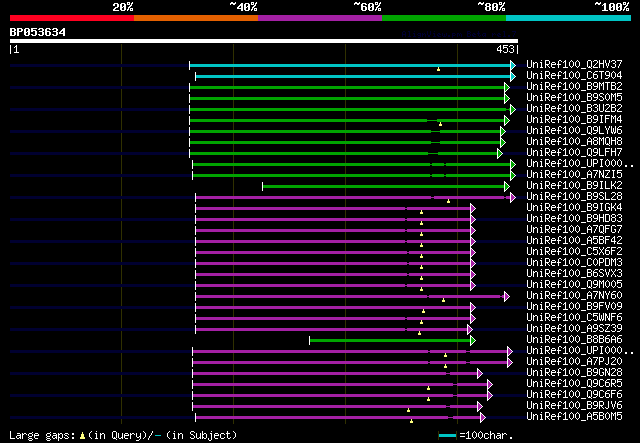Select the UniRef100_A5BF42 label
Viewport: 640px width, 443px height.
point(574,241)
